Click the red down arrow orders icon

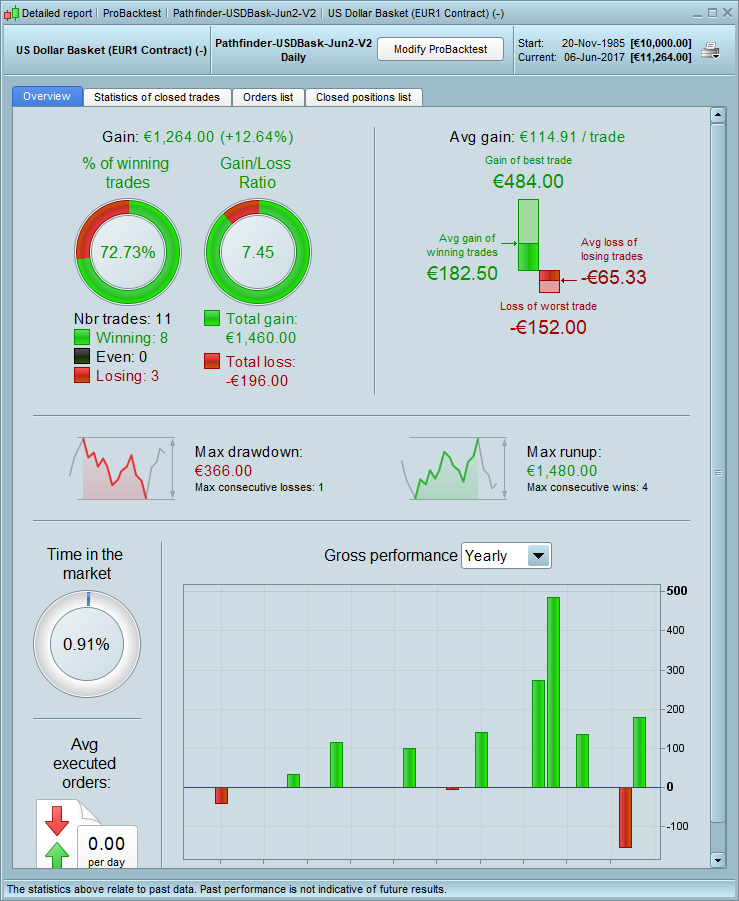tap(57, 820)
